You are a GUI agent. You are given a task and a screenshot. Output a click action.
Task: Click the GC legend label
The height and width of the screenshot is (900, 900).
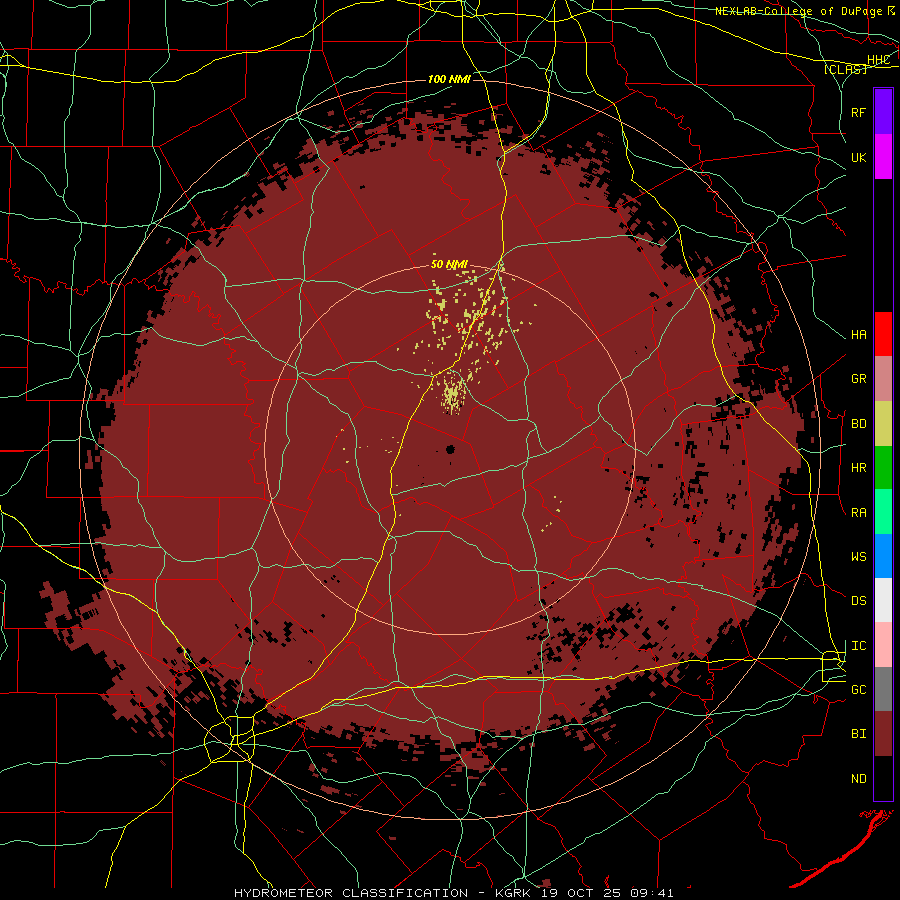click(x=858, y=690)
